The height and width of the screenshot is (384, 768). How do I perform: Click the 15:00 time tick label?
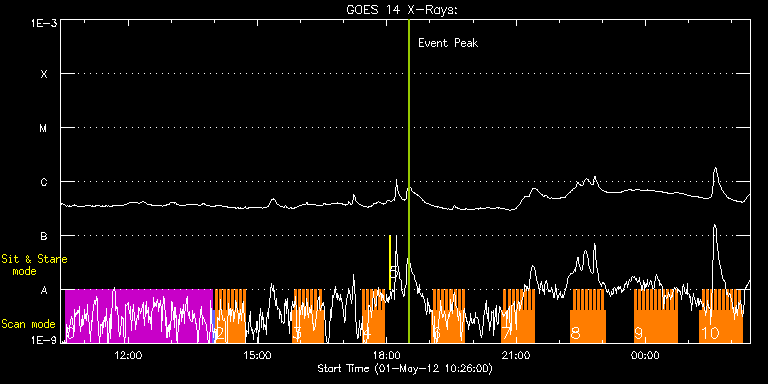pos(258,355)
